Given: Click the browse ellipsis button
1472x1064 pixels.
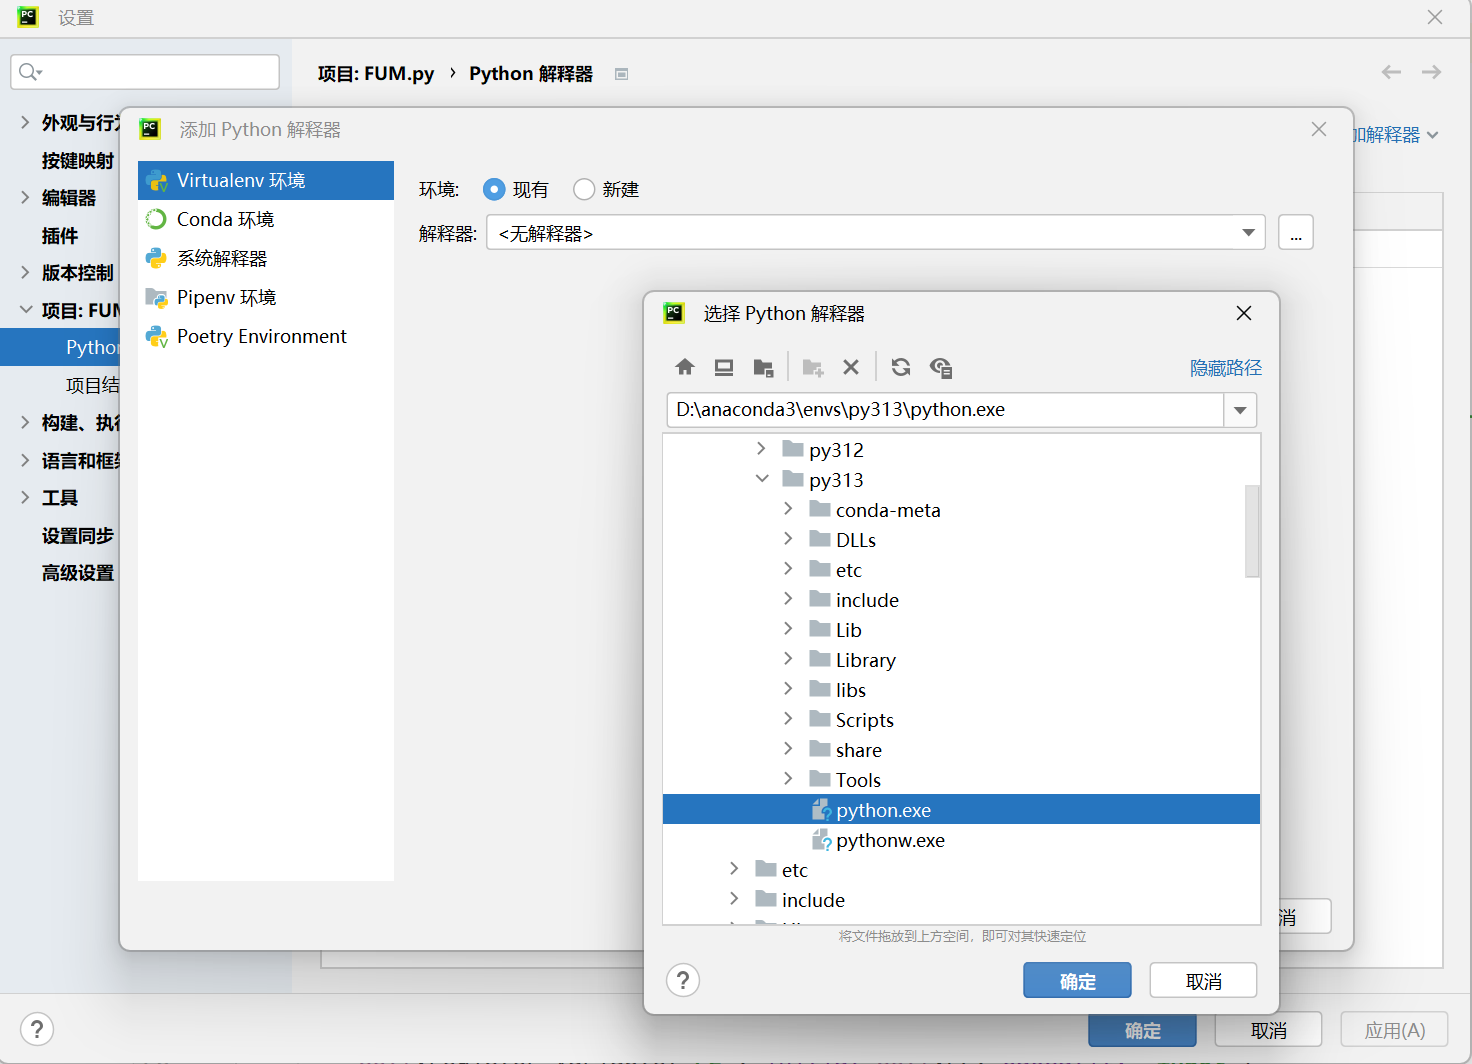Looking at the screenshot, I should click(1296, 233).
